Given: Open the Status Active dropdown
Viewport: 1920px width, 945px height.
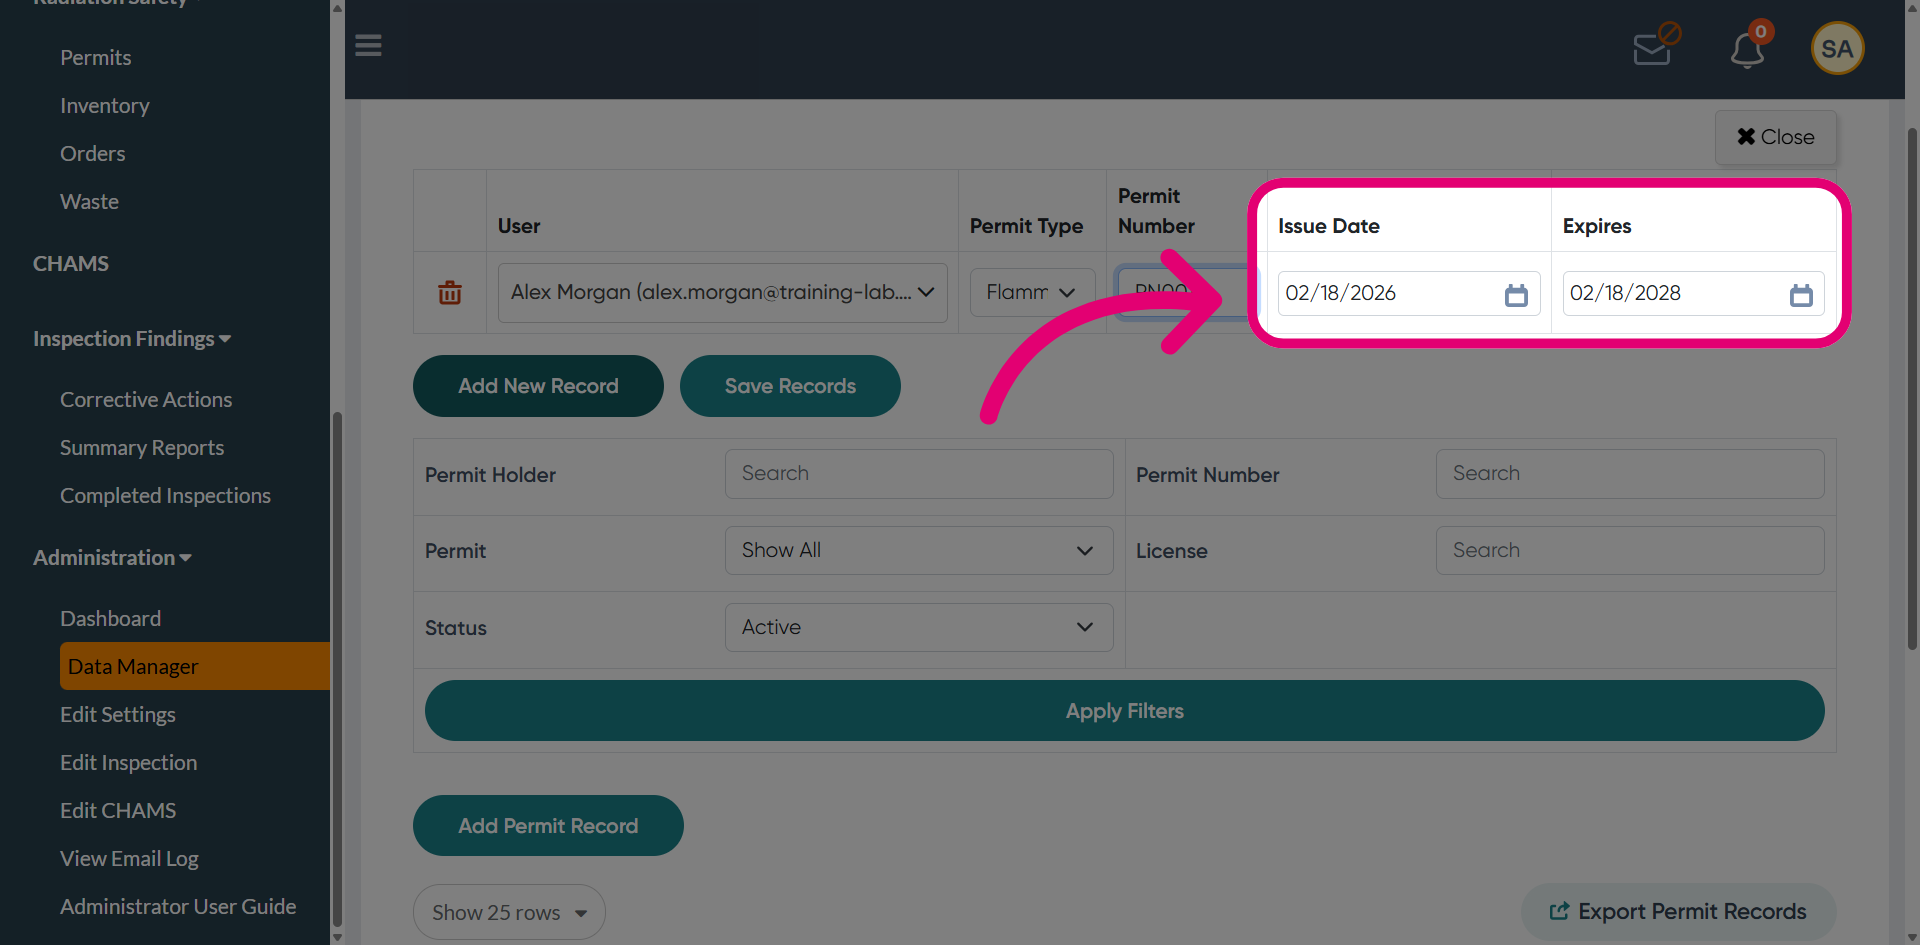Looking at the screenshot, I should (919, 628).
